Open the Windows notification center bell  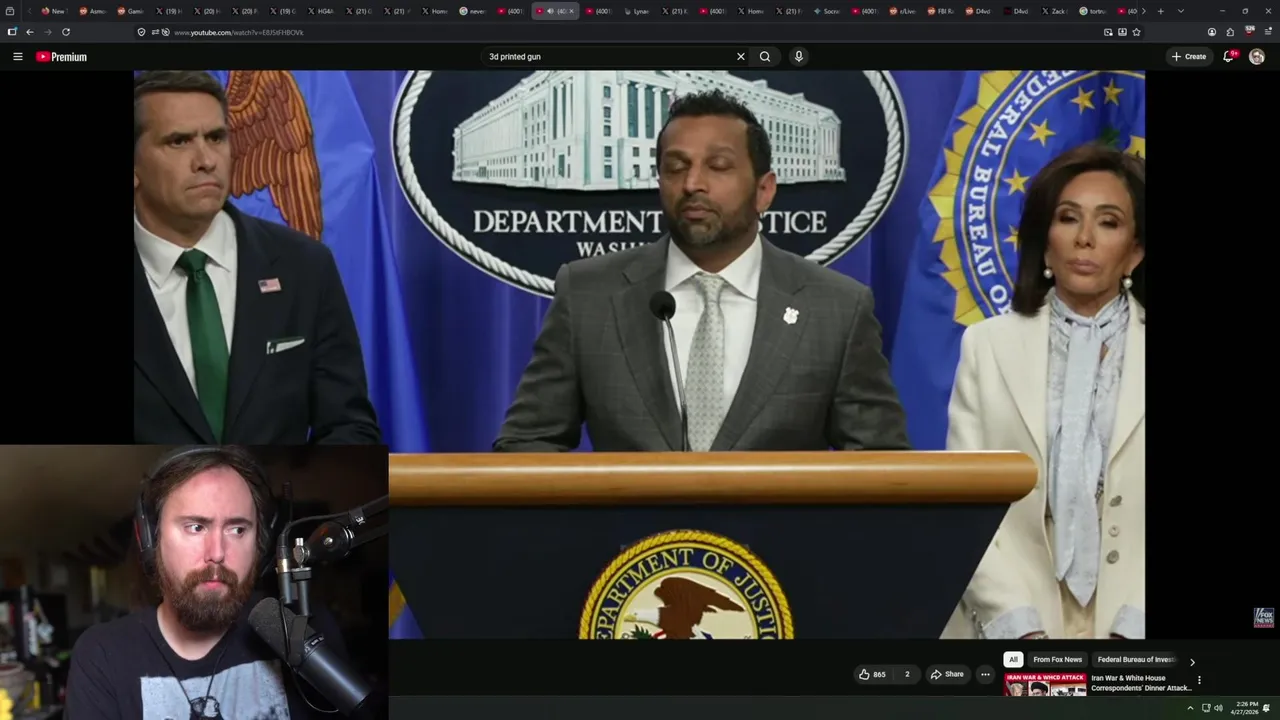click(1267, 708)
